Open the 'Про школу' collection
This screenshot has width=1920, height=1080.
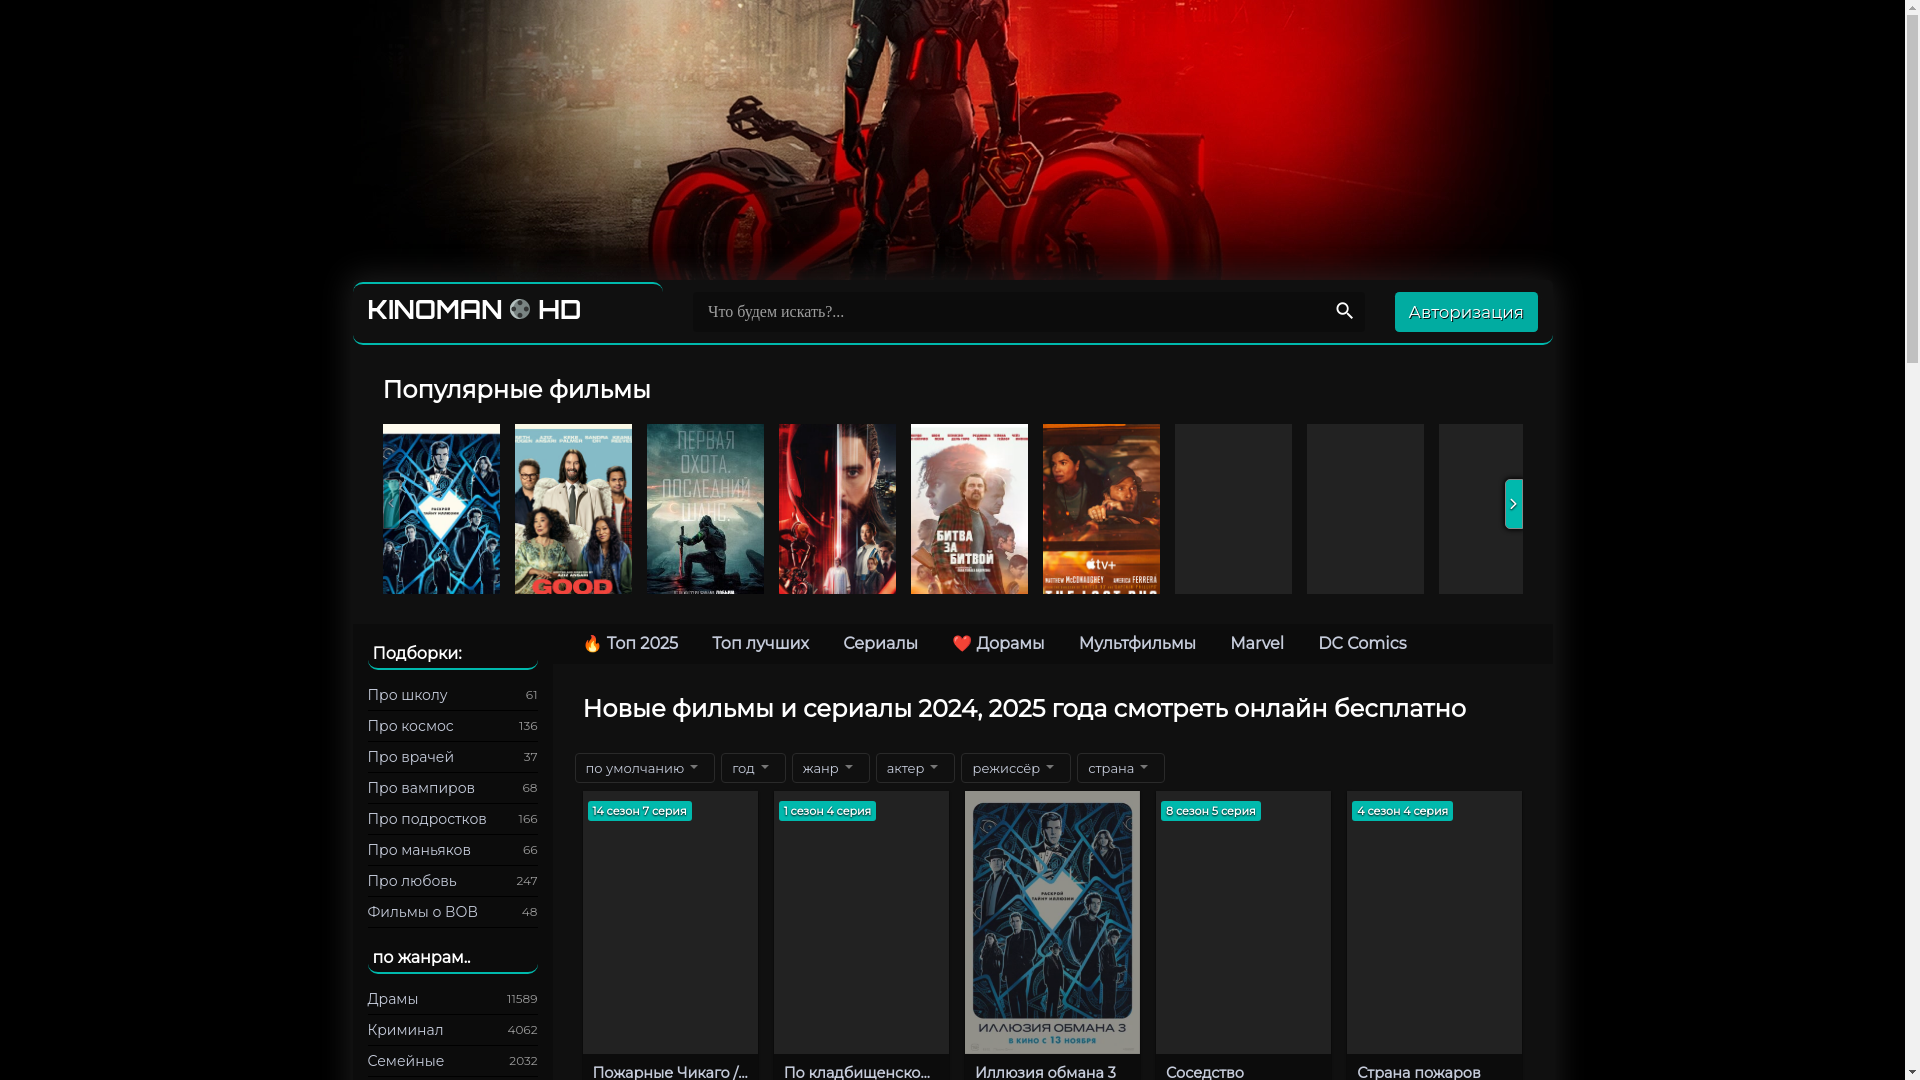tap(452, 695)
